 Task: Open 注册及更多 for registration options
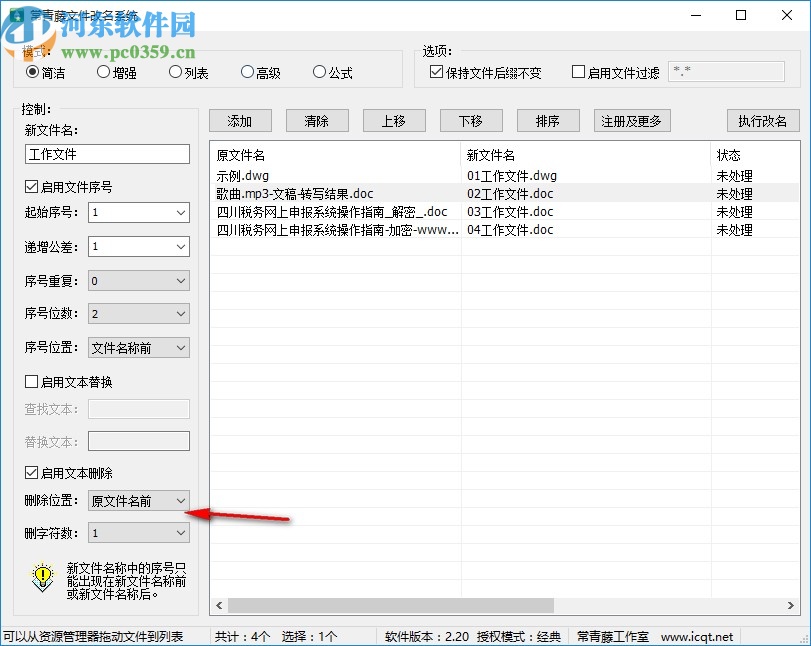click(633, 120)
